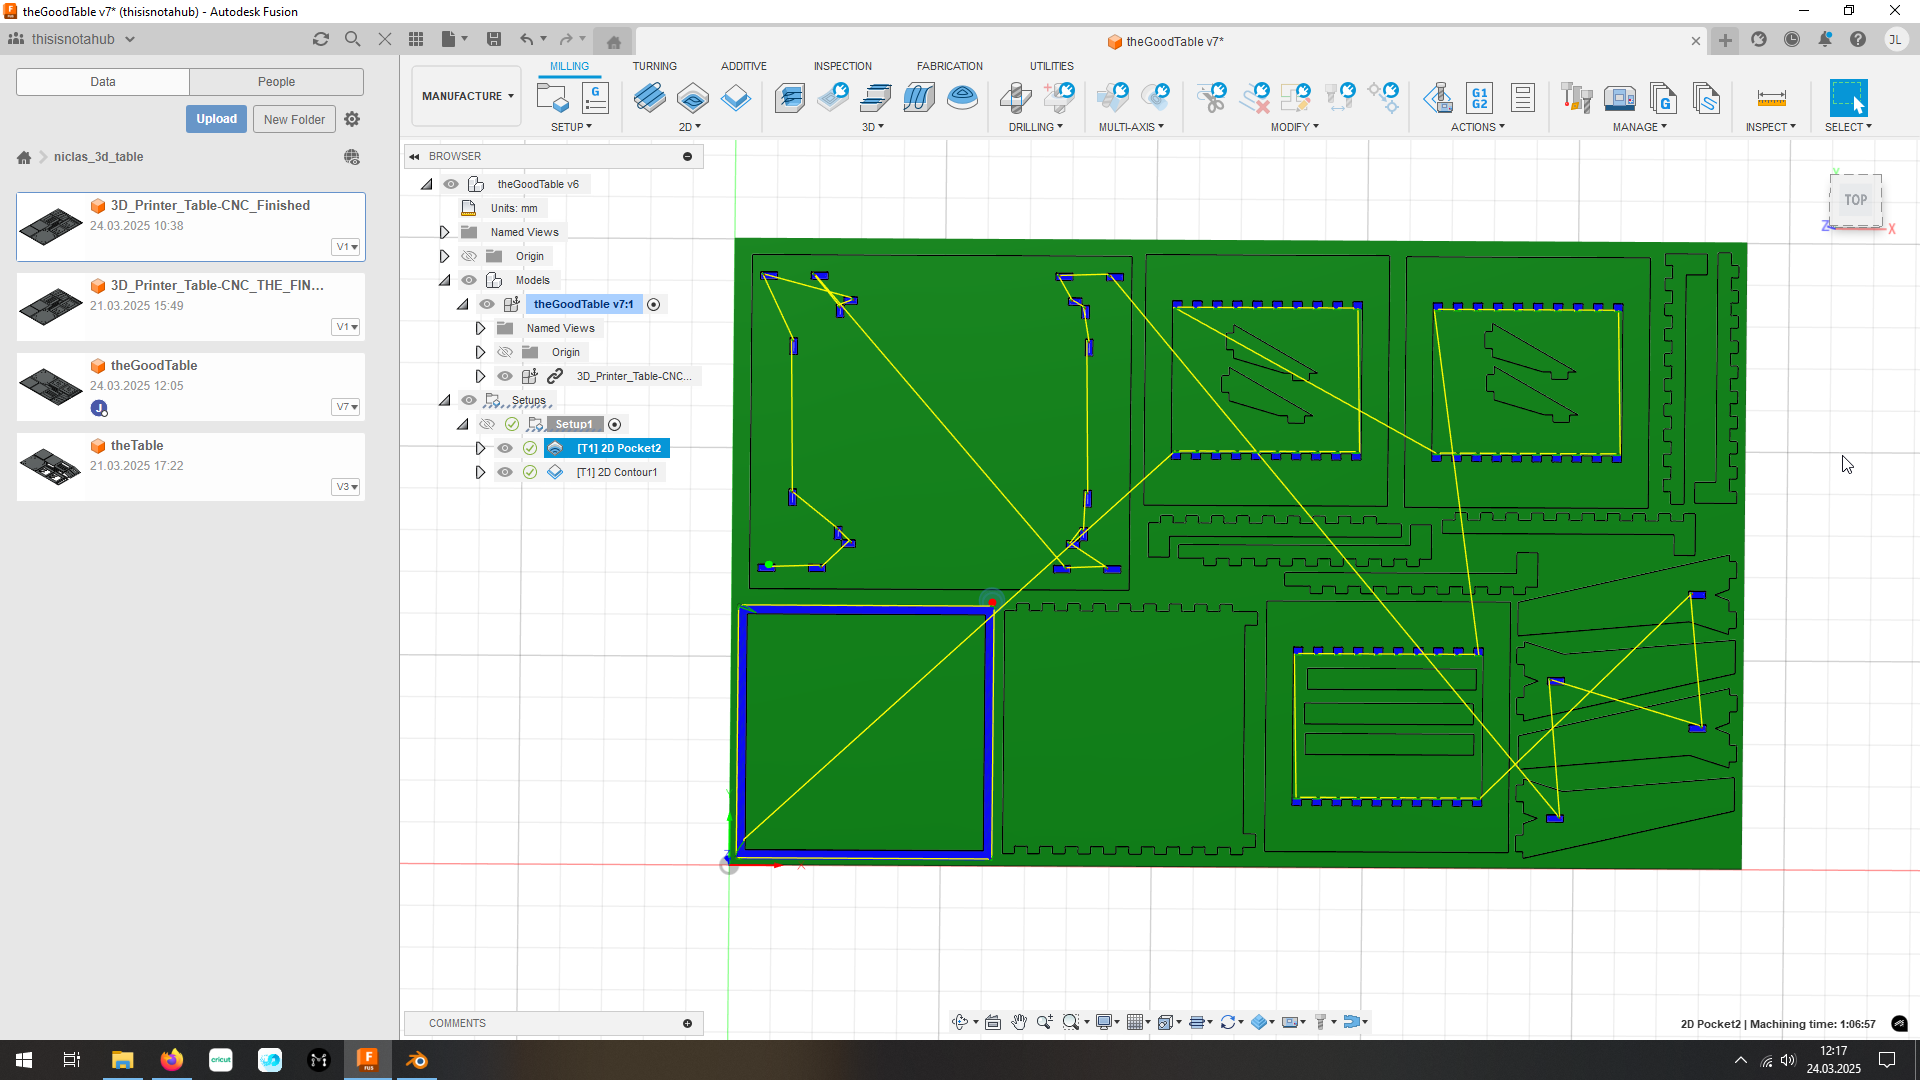Switch to the People tab

coord(276,82)
